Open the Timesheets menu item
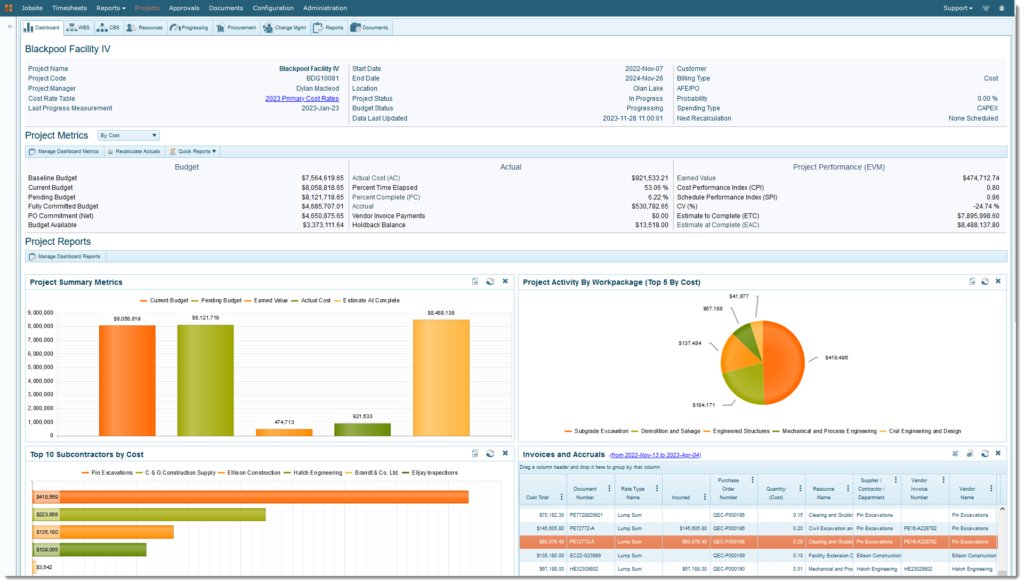 pyautogui.click(x=69, y=8)
